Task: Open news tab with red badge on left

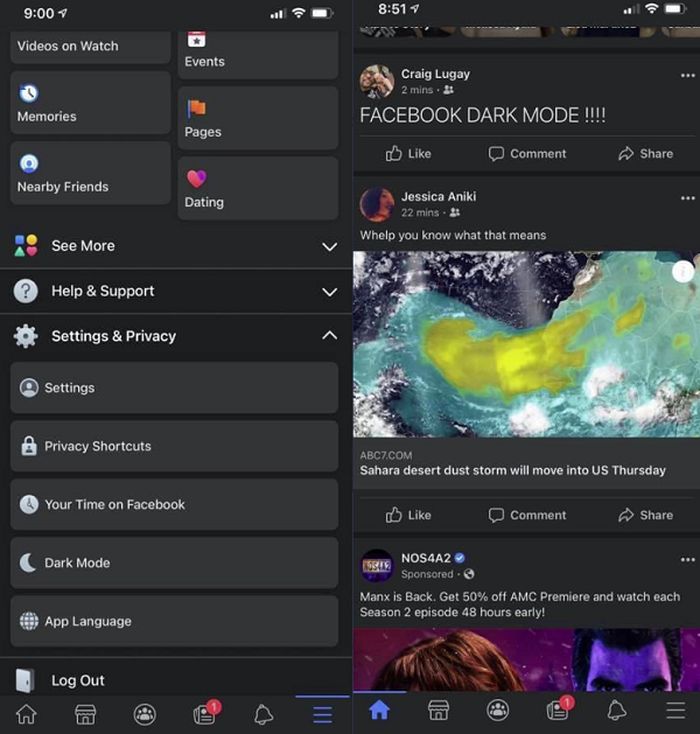Action: tap(206, 713)
